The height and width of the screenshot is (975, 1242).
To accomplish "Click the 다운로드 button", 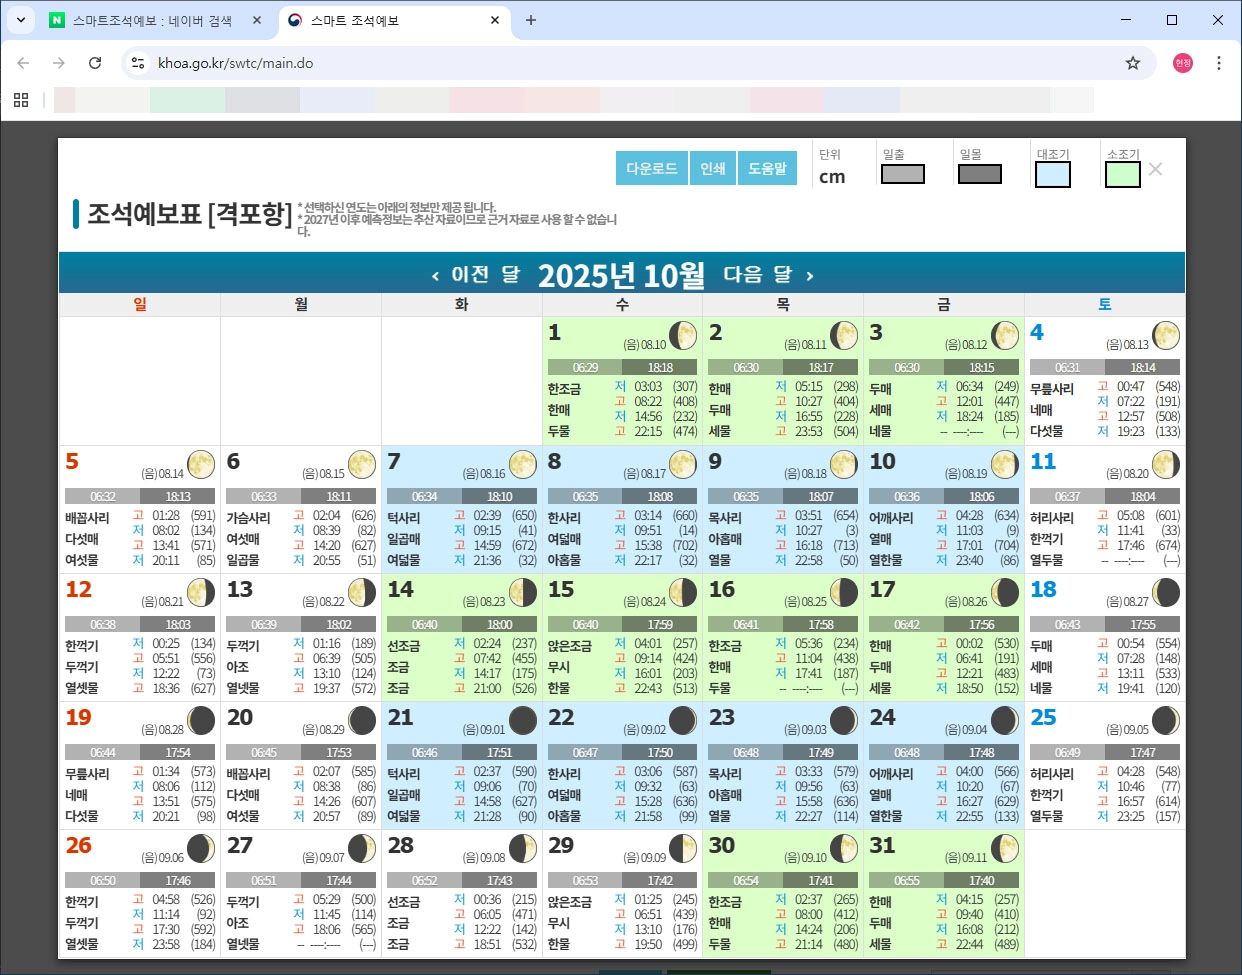I will tap(651, 168).
